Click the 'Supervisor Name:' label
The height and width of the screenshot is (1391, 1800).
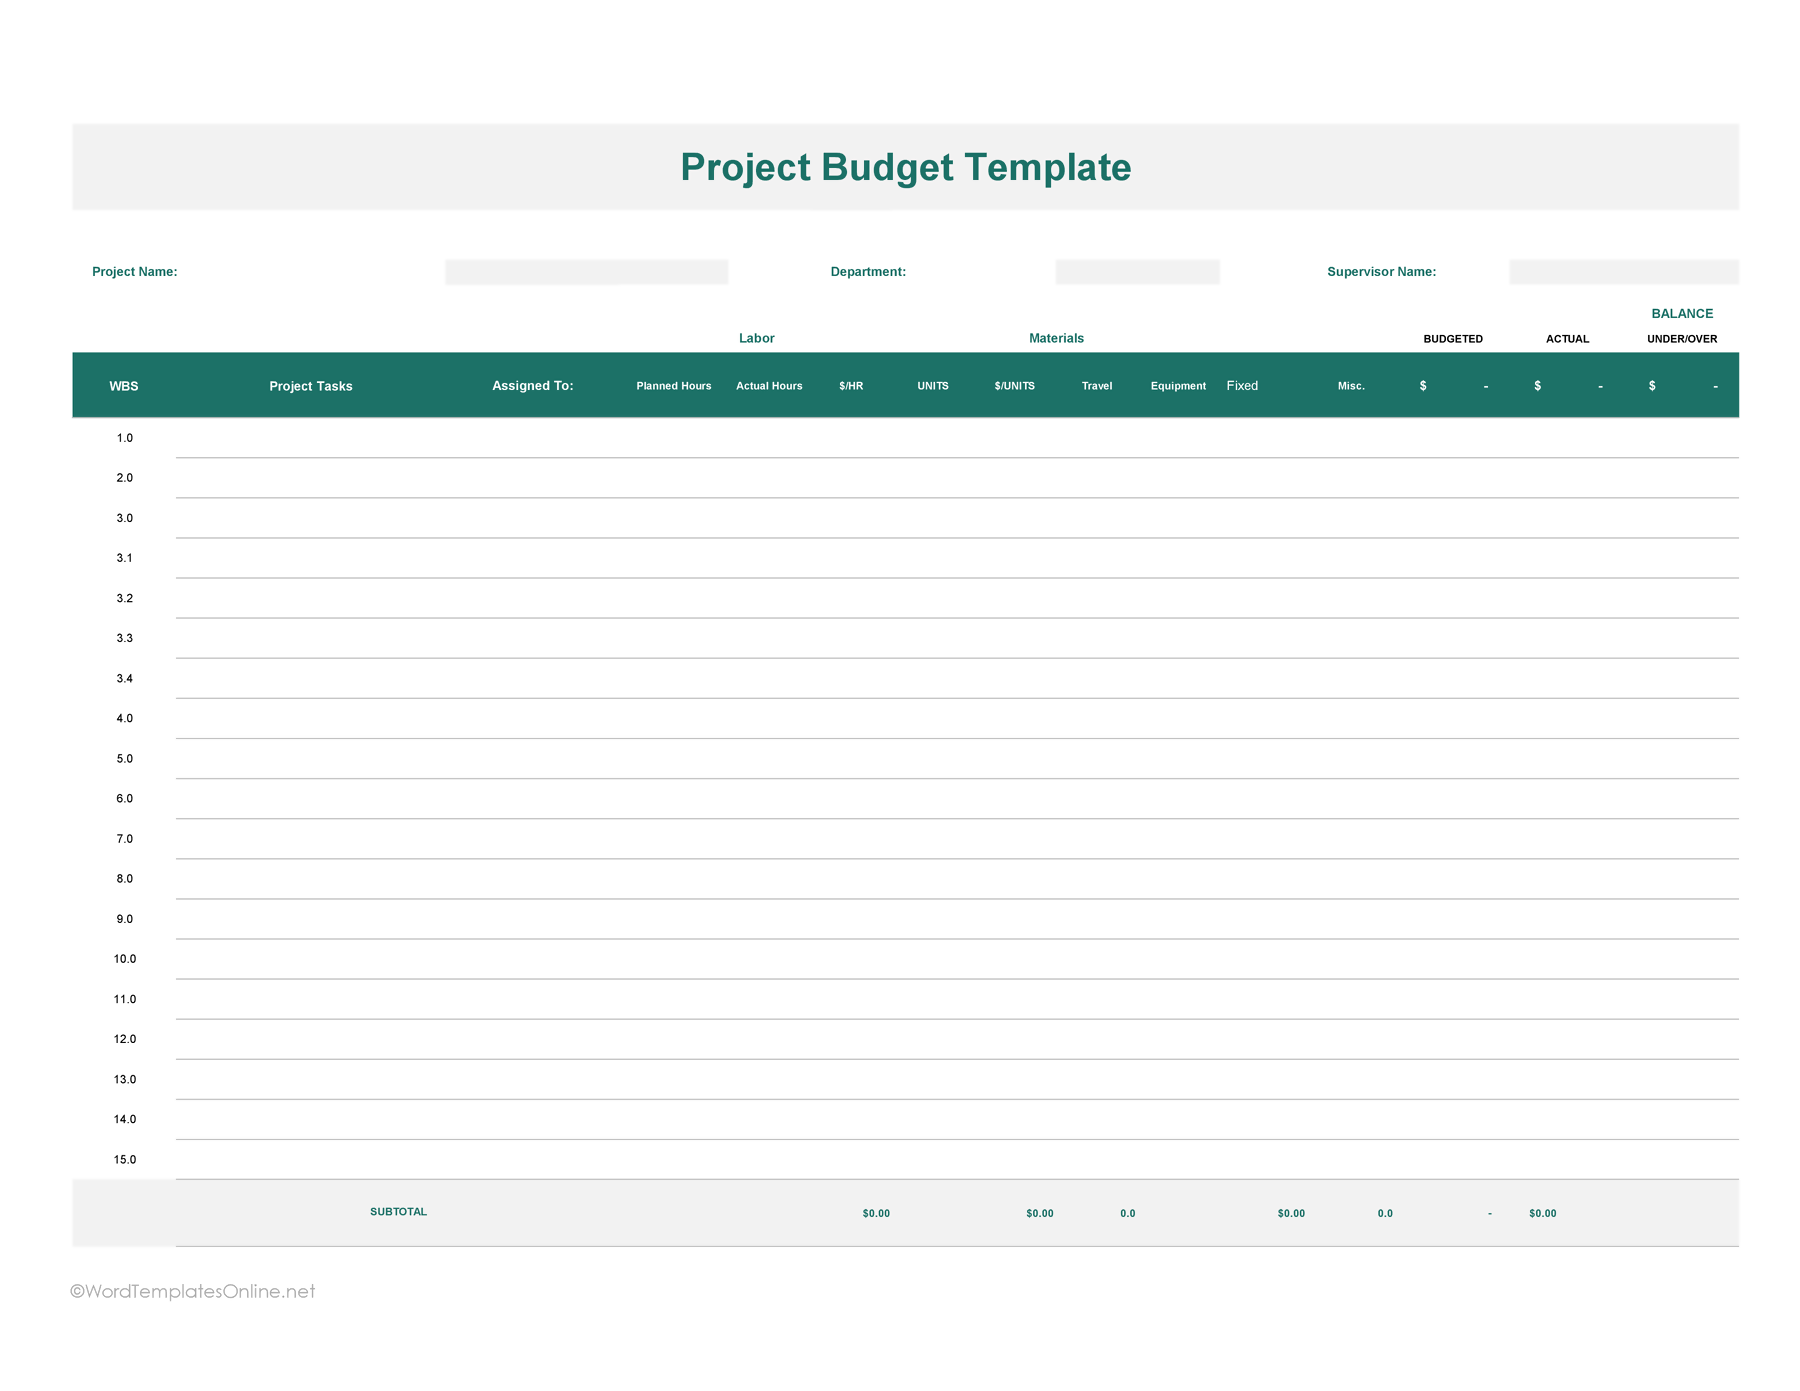(x=1382, y=272)
